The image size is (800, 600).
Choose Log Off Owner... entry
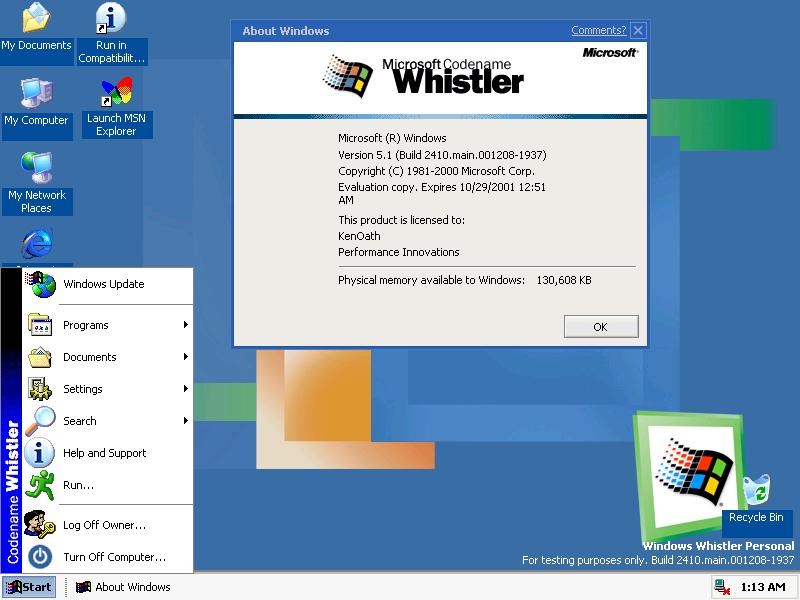tap(108, 525)
